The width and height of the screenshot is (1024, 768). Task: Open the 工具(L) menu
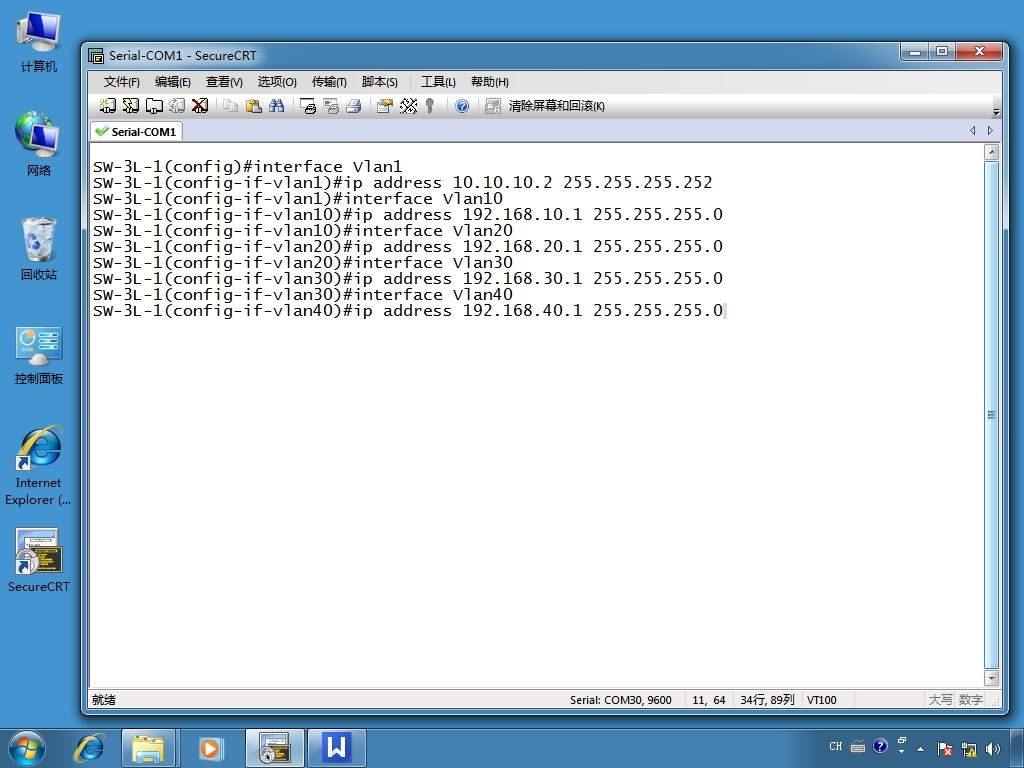(438, 82)
